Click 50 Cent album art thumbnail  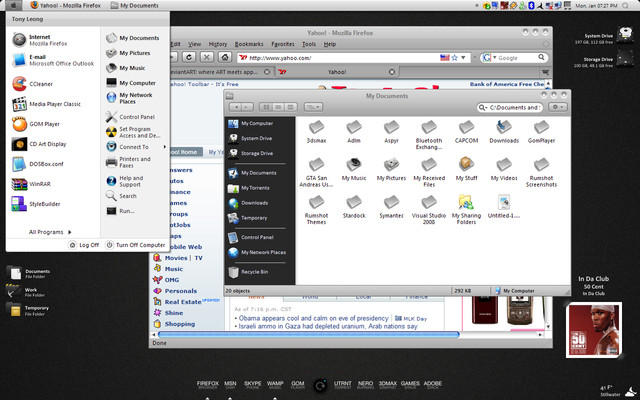(x=594, y=330)
